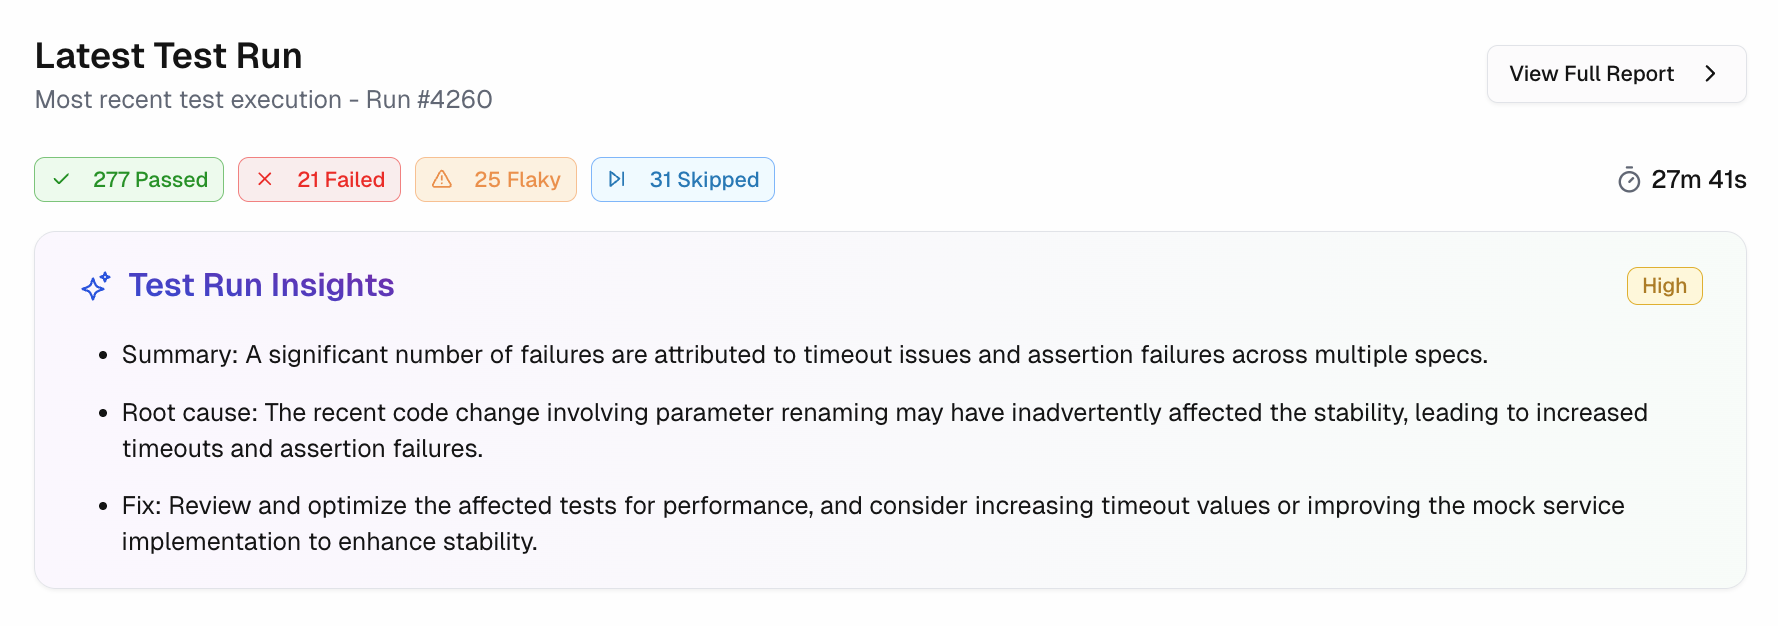Select the "21 Failed" label
Screen dimensions: 1778x626
341,180
